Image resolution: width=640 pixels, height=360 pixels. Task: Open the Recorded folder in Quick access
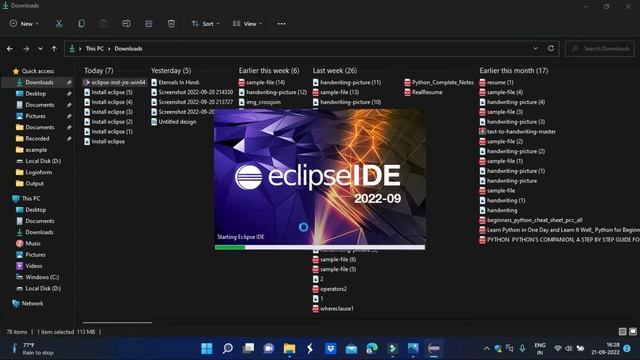(x=37, y=138)
